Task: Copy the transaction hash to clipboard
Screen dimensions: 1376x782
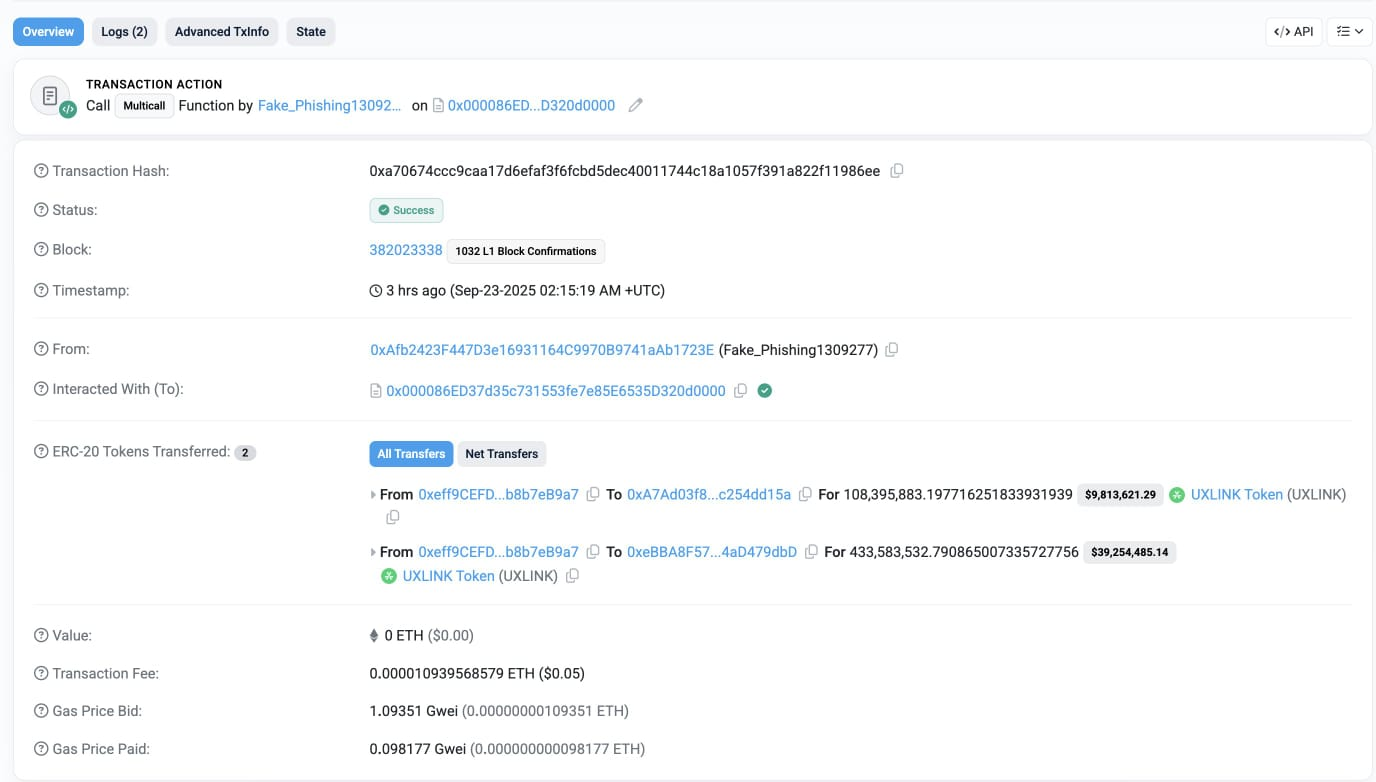Action: [x=897, y=171]
